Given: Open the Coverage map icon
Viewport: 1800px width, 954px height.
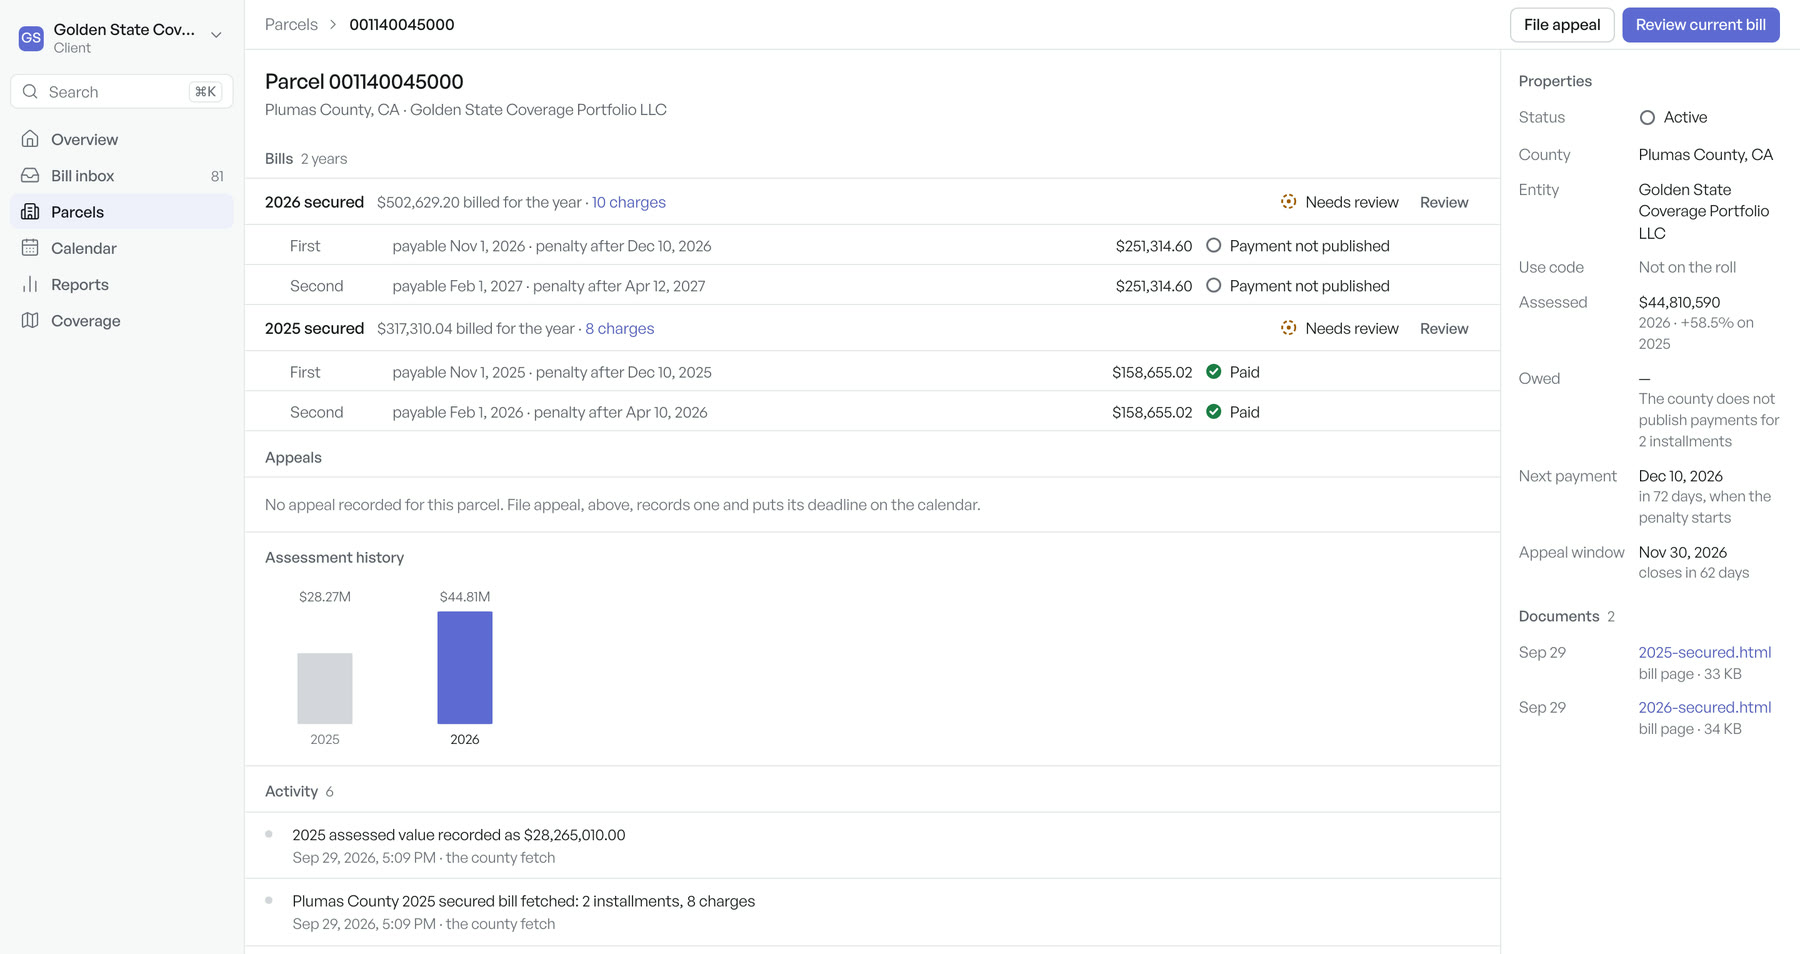Looking at the screenshot, I should coord(30,320).
